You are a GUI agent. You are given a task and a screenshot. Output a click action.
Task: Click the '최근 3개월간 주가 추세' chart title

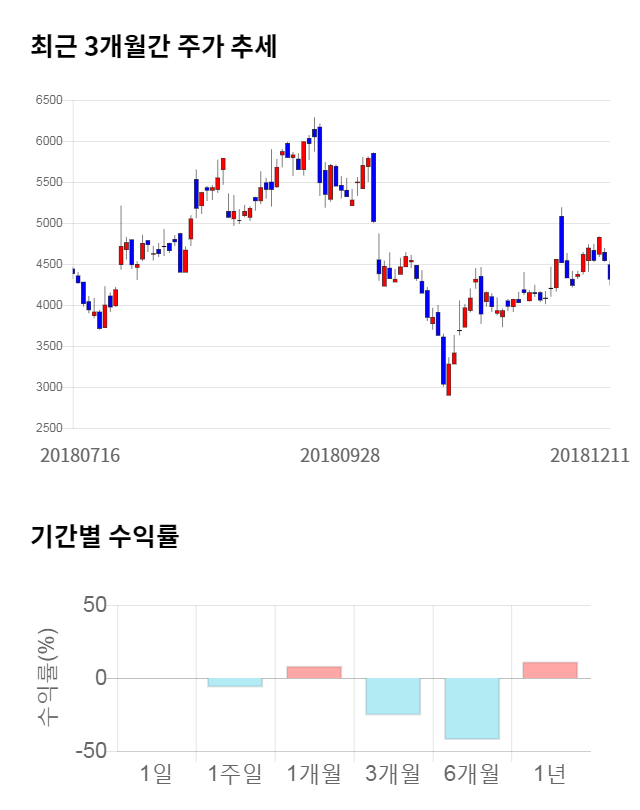point(153,47)
